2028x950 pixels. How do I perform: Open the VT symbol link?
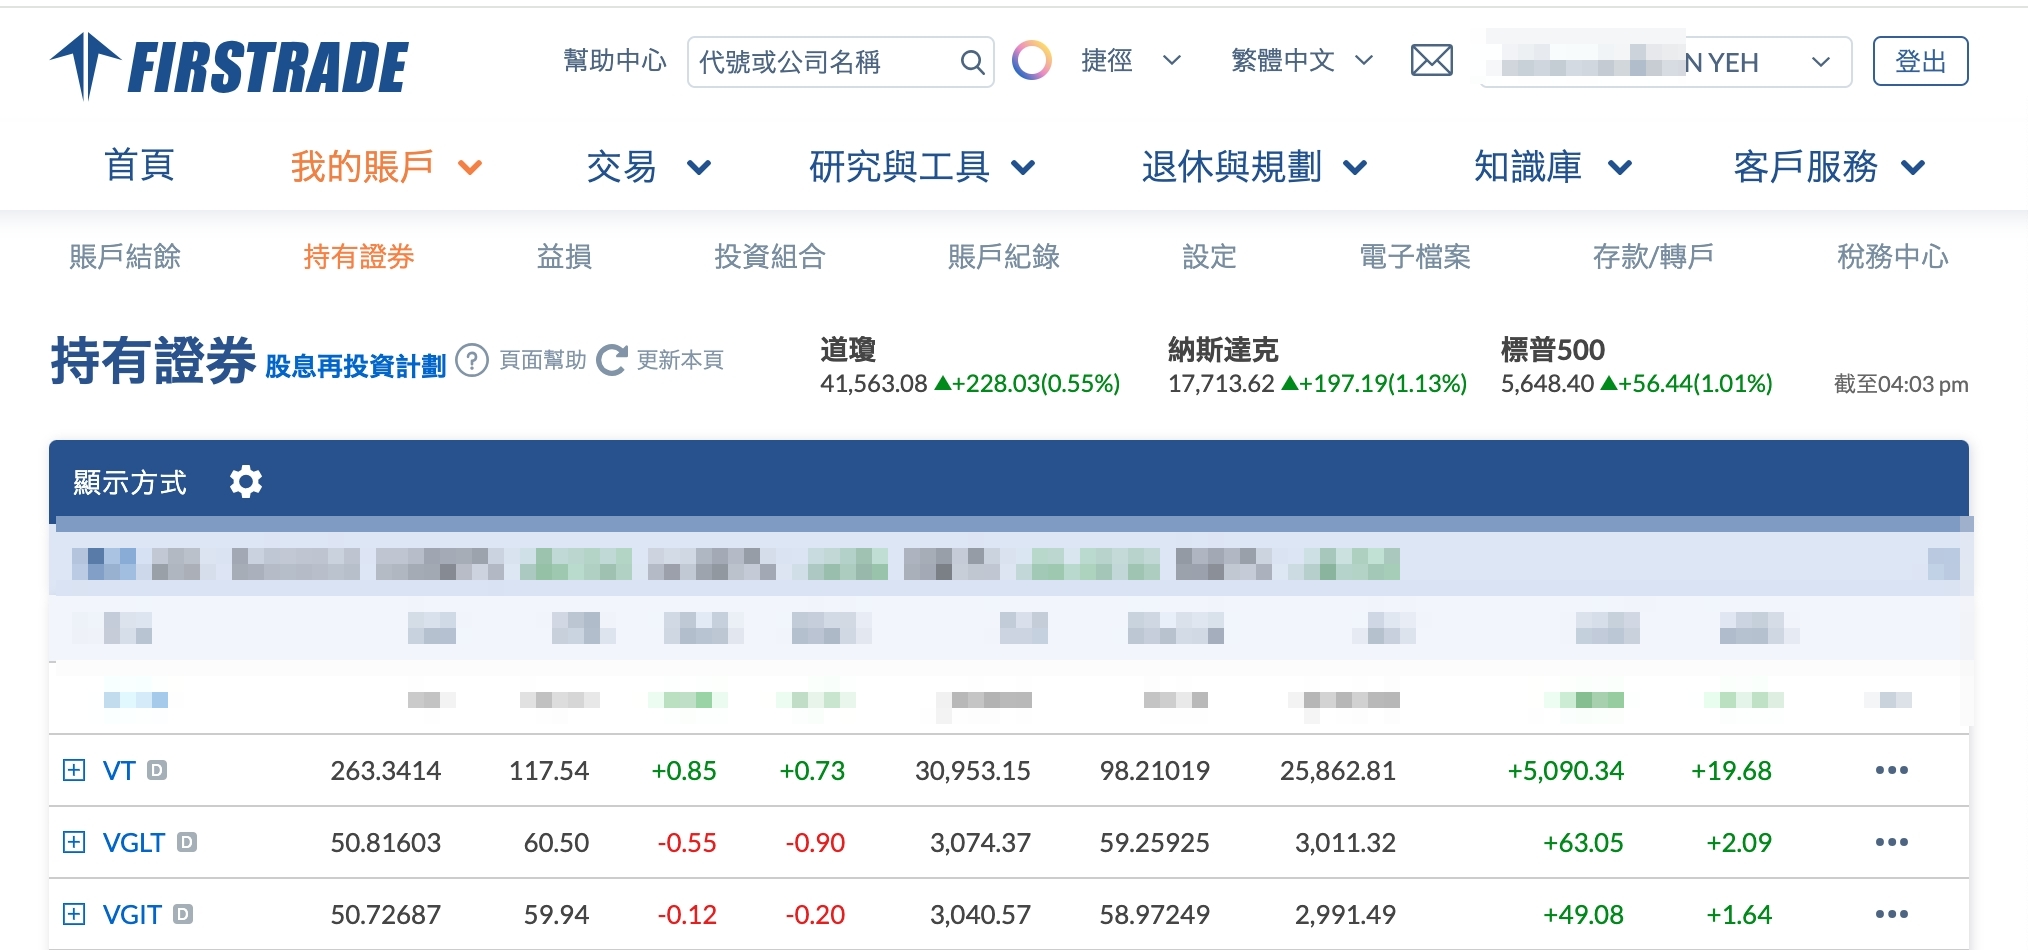click(x=119, y=770)
